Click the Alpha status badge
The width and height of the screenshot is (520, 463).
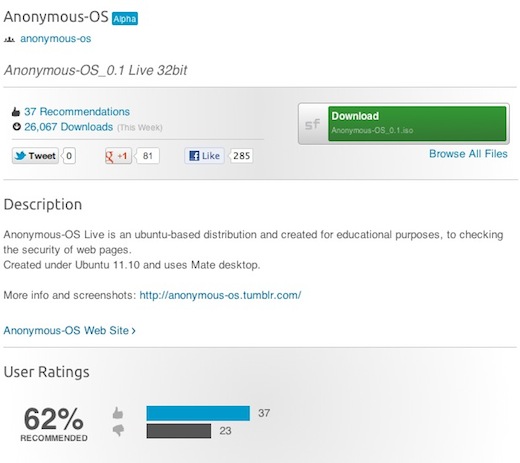pos(125,19)
